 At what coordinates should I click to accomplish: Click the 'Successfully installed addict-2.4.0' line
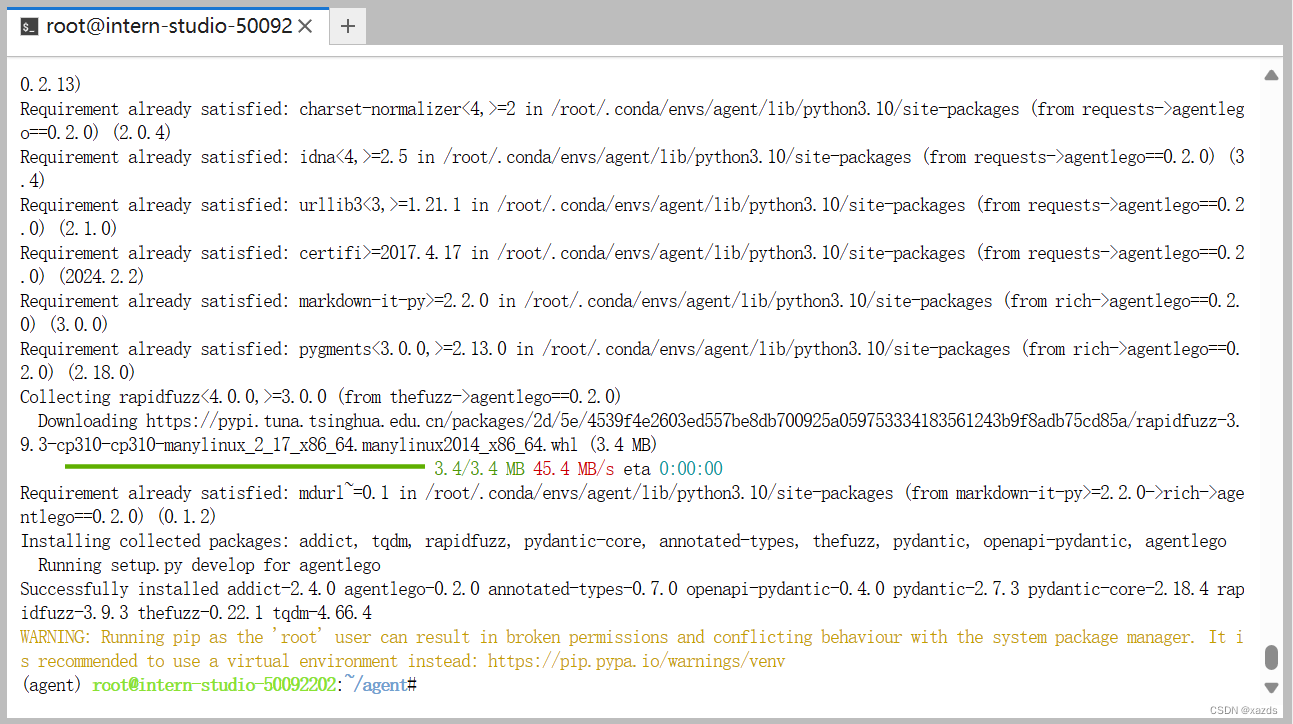click(632, 589)
